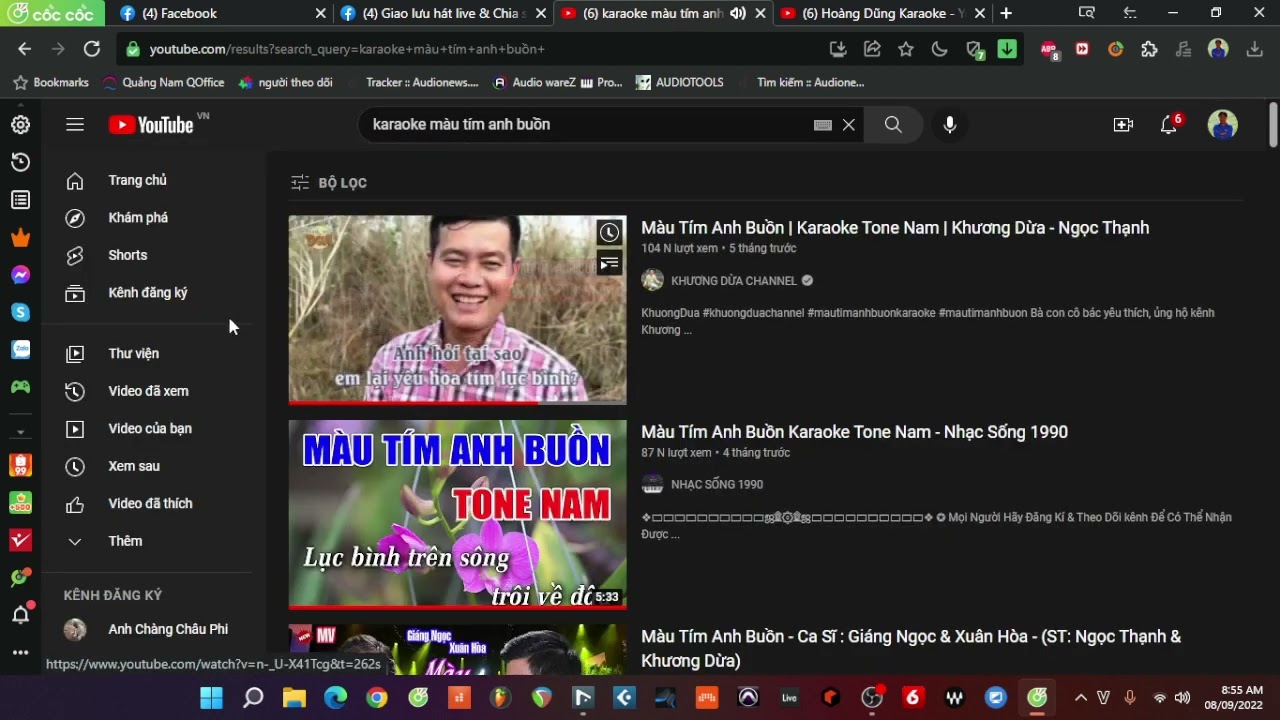Screen dimensions: 1280x720
Task: Open Windows Start menu on taskbar
Action: [211, 698]
